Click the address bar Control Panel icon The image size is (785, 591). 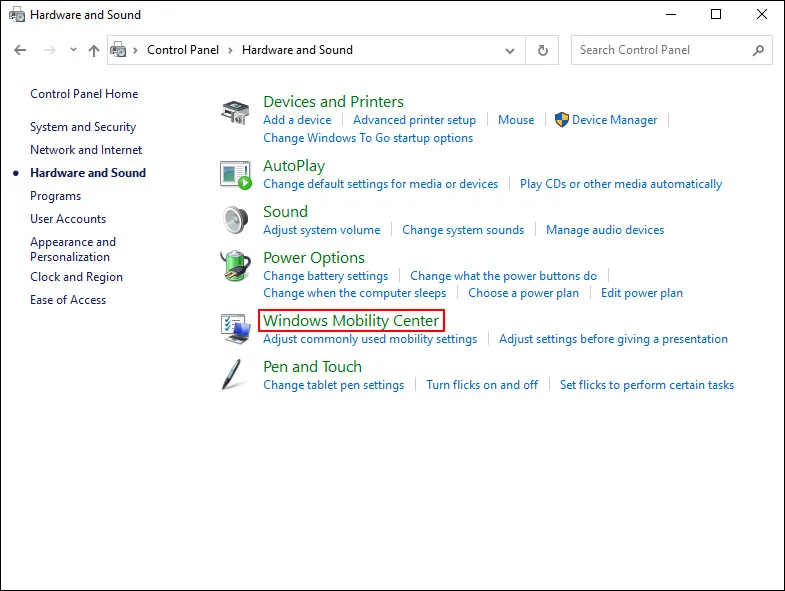coord(118,50)
